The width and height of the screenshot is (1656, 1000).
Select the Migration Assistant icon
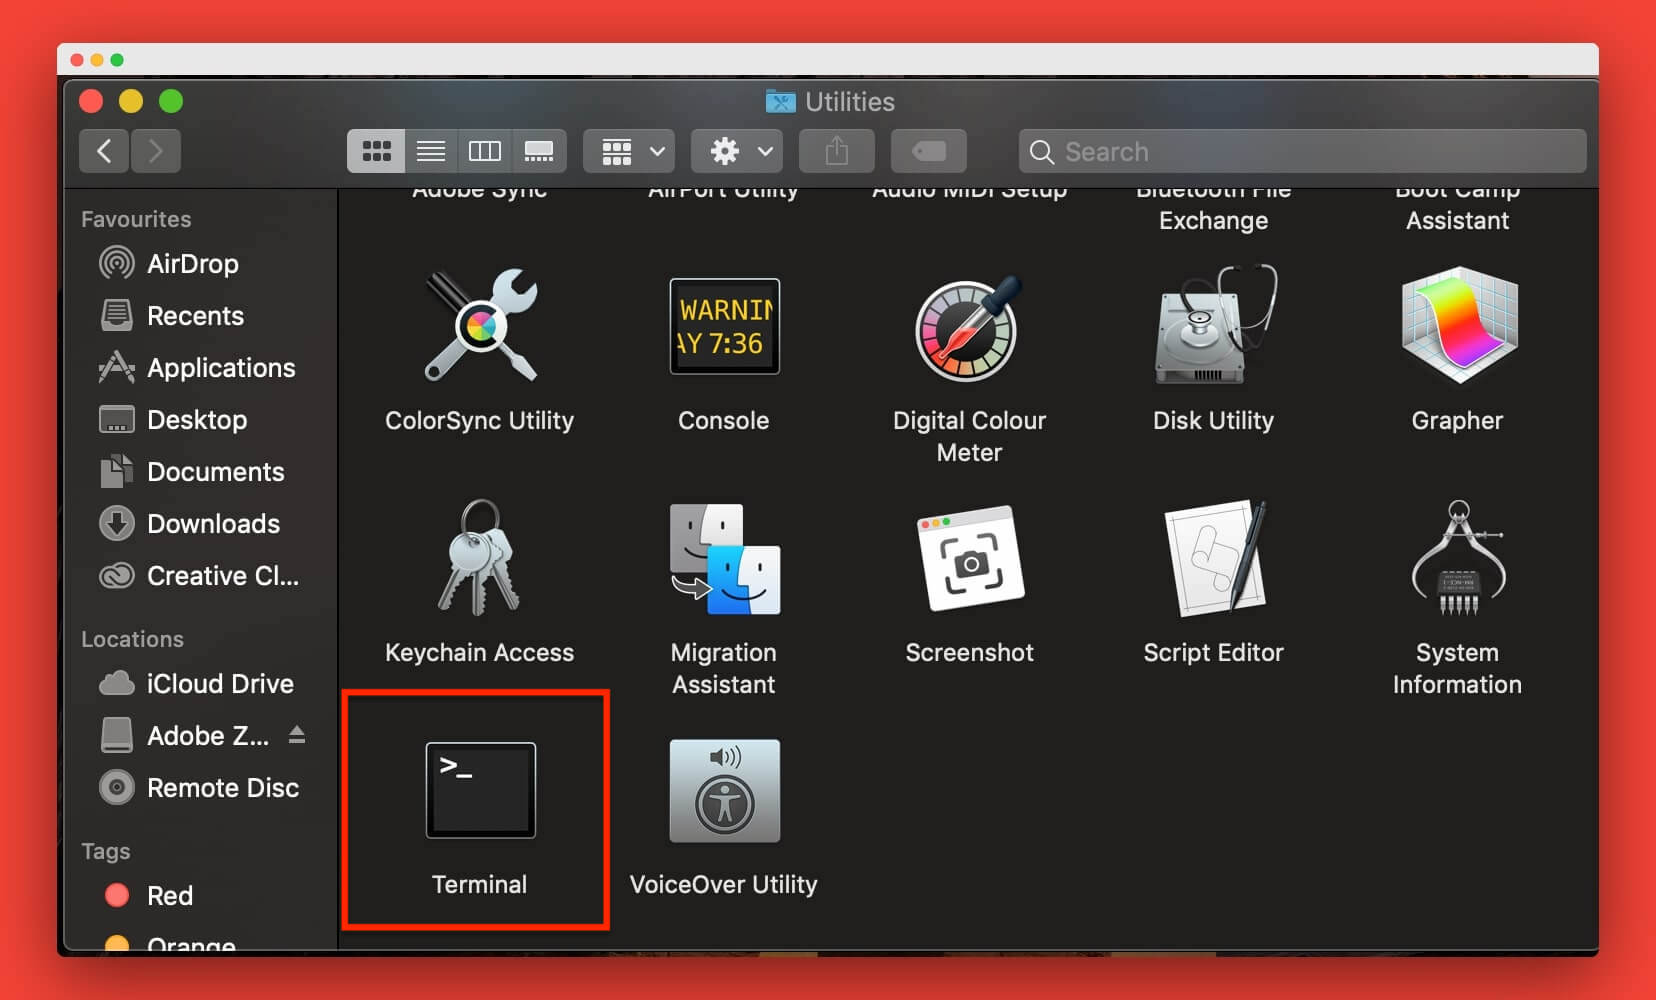click(x=724, y=558)
